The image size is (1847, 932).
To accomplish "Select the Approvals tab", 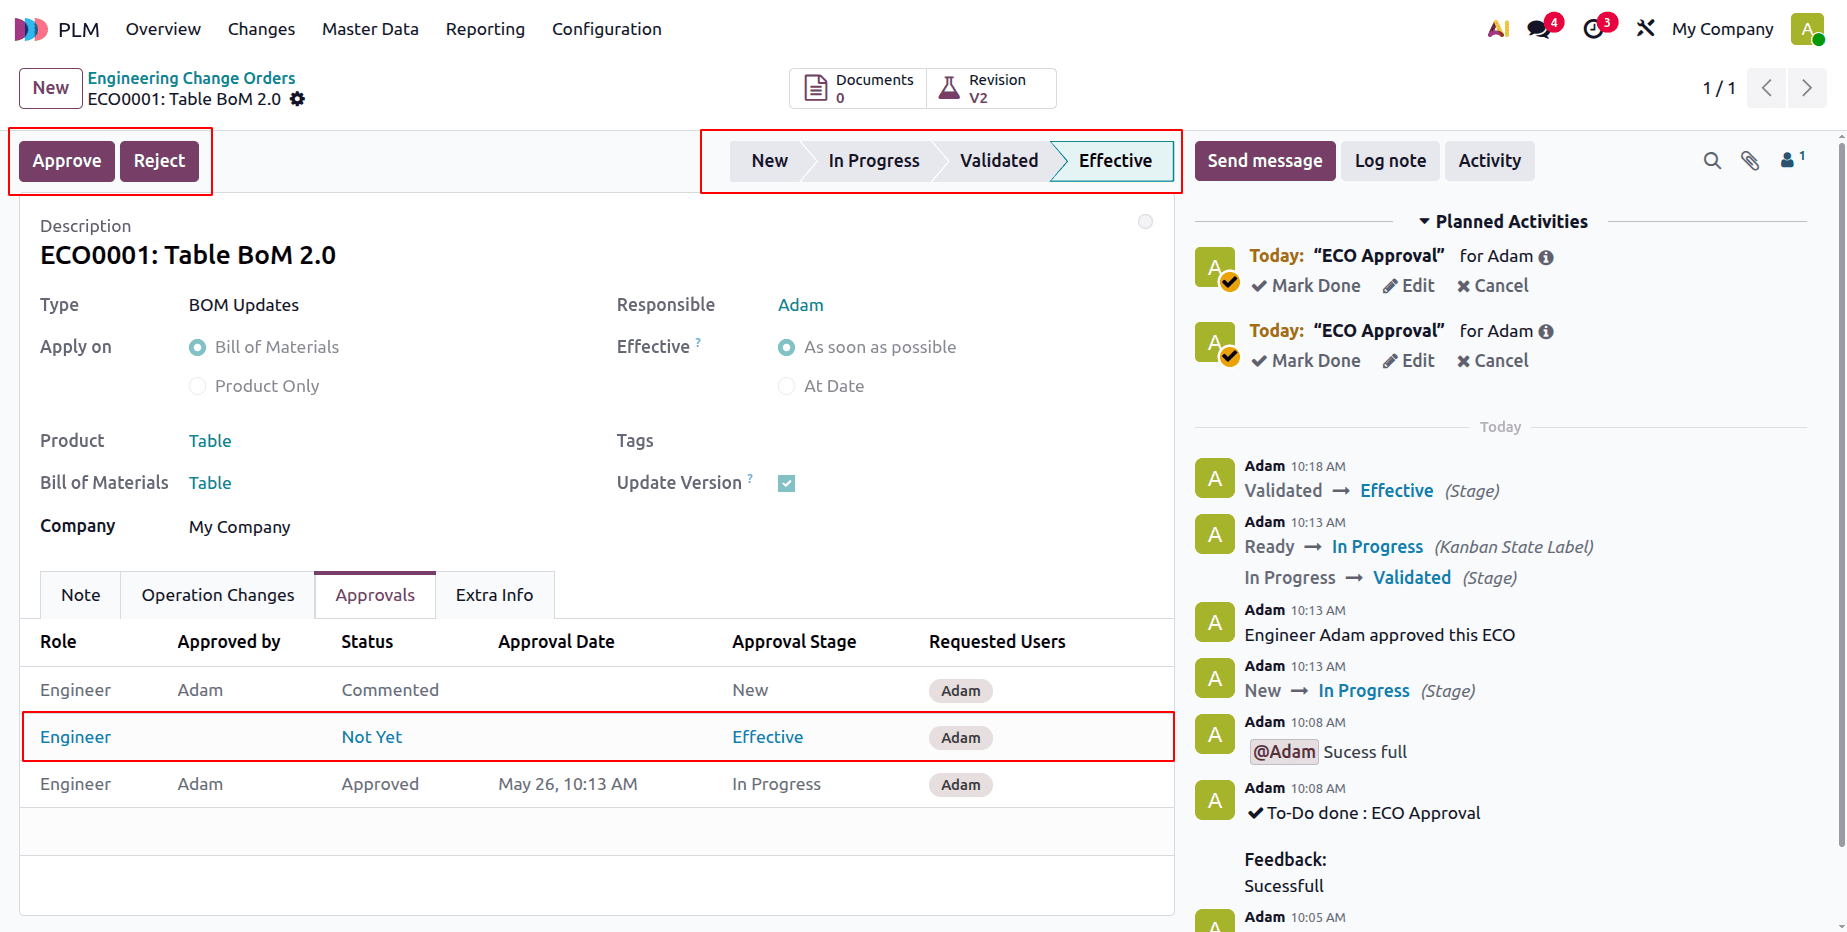I will click(375, 595).
